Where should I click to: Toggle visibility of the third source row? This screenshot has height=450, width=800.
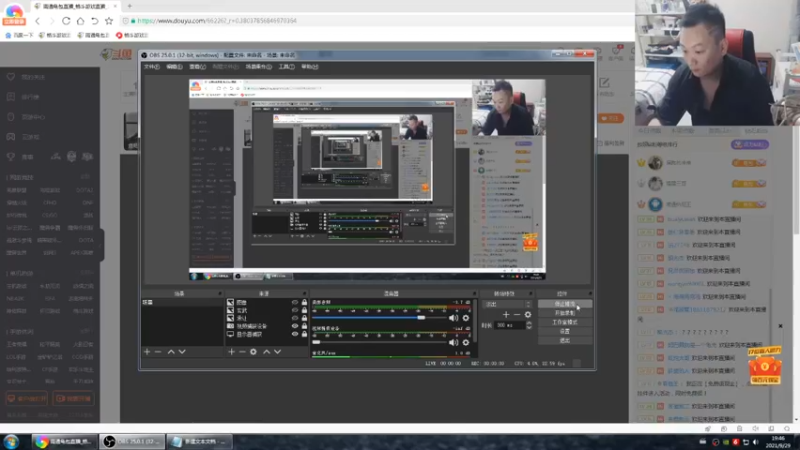pyautogui.click(x=295, y=318)
